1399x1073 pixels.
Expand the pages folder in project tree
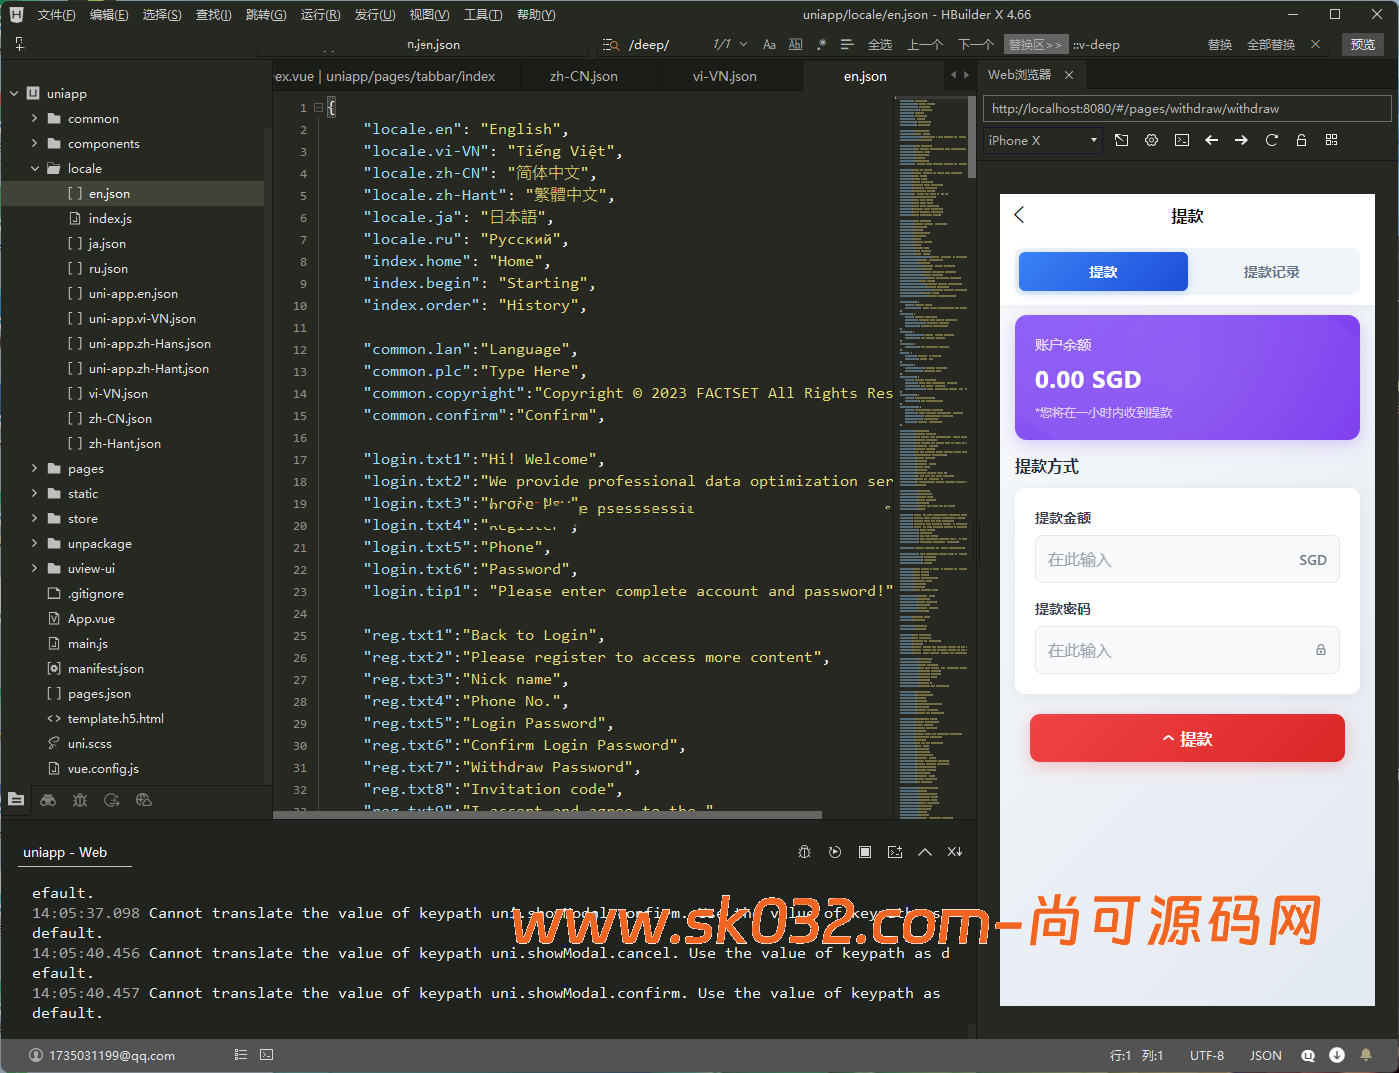(35, 468)
